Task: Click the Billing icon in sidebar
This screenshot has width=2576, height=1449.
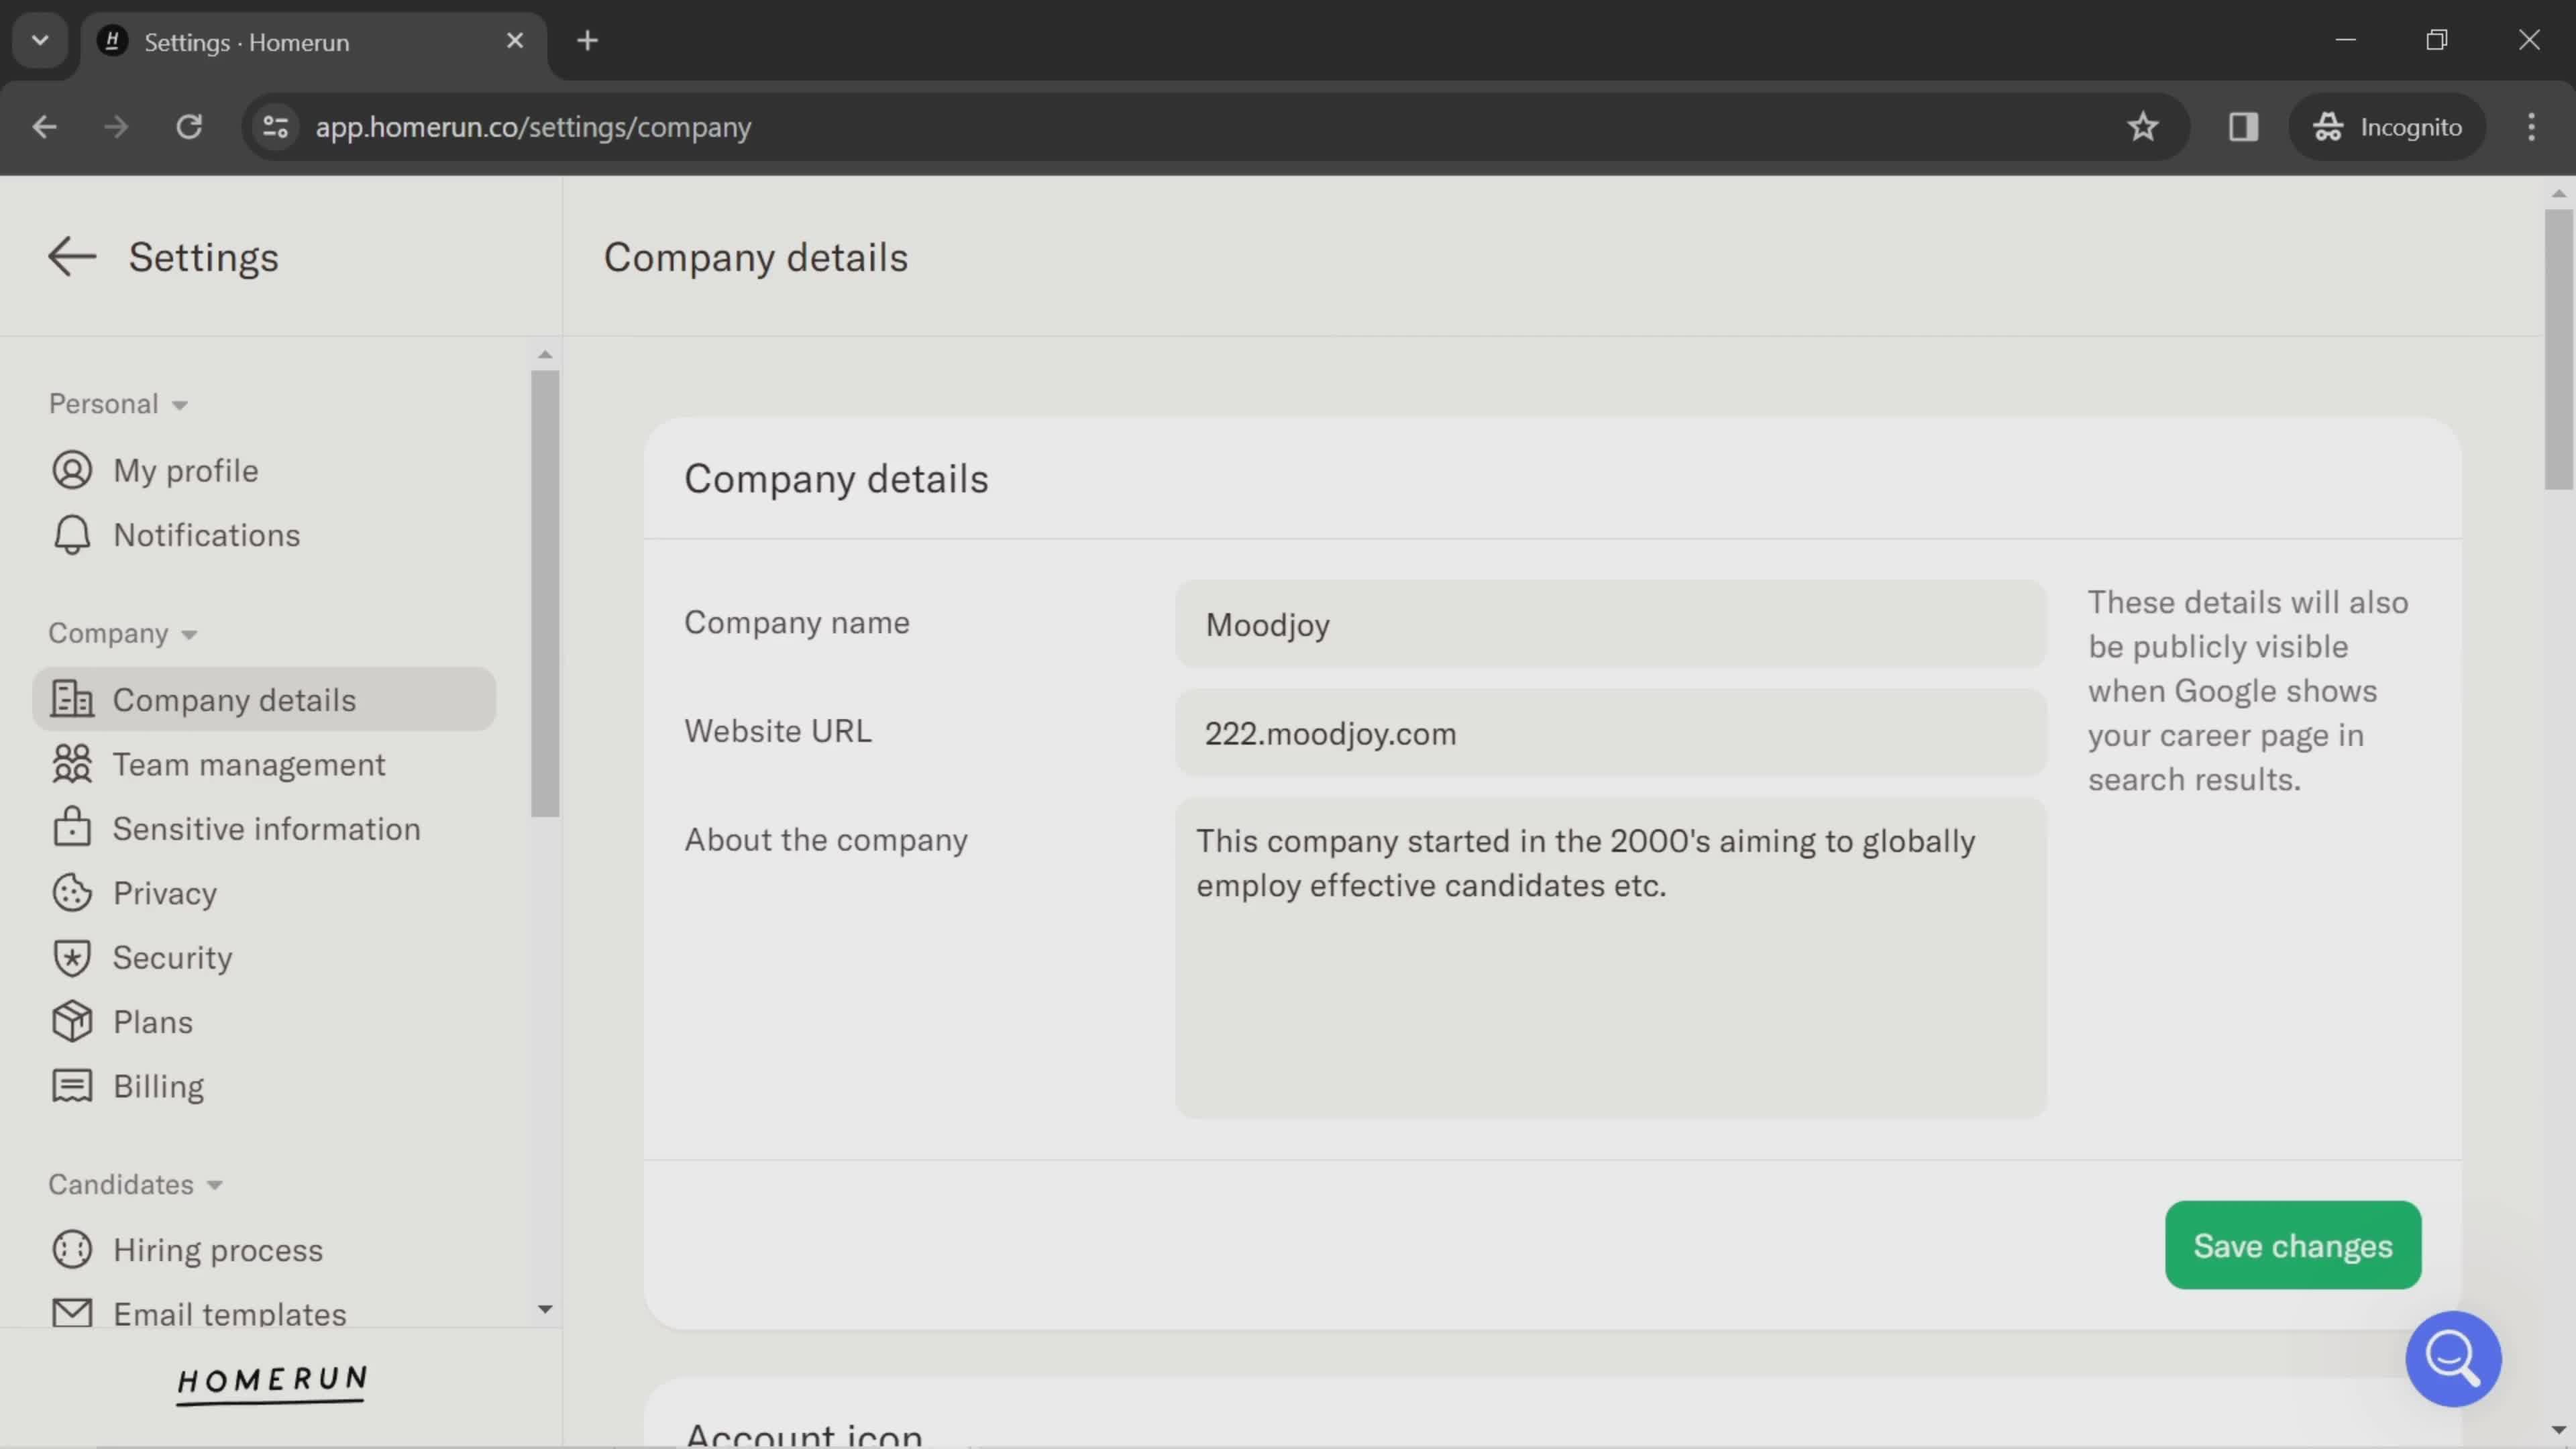Action: (x=69, y=1085)
